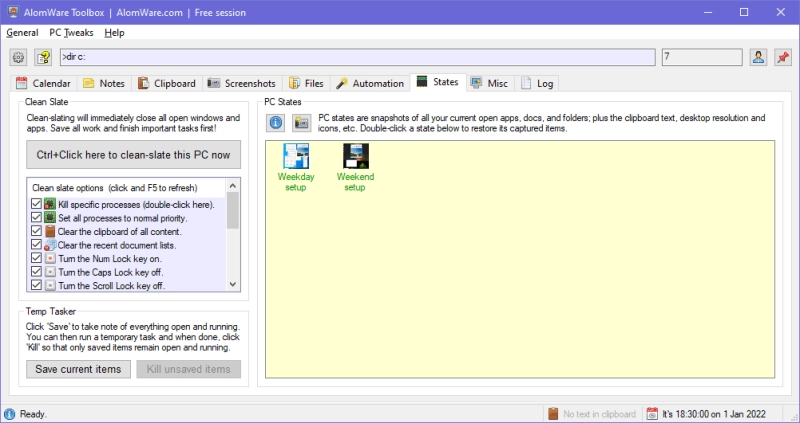Switch to the Calendar tab
This screenshot has width=800, height=423.
(x=43, y=83)
